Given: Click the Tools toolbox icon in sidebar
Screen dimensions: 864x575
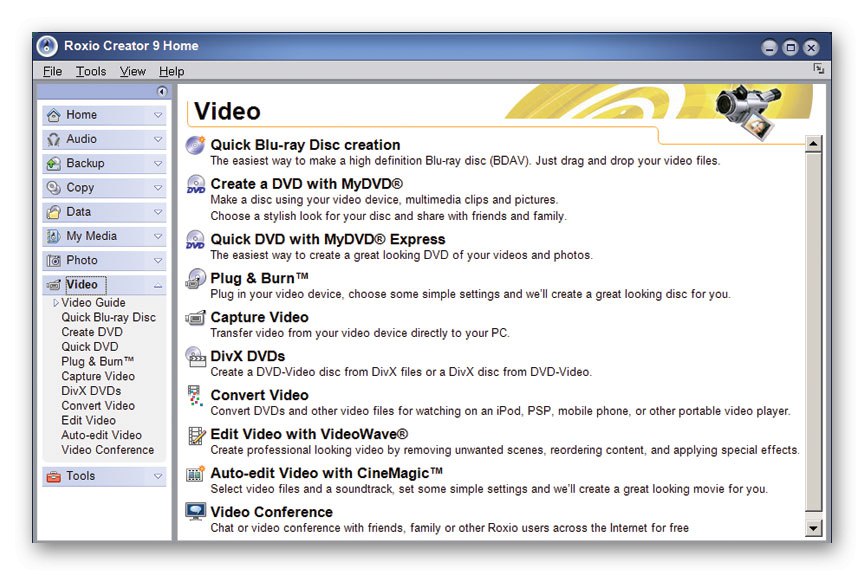Looking at the screenshot, I should tap(53, 476).
